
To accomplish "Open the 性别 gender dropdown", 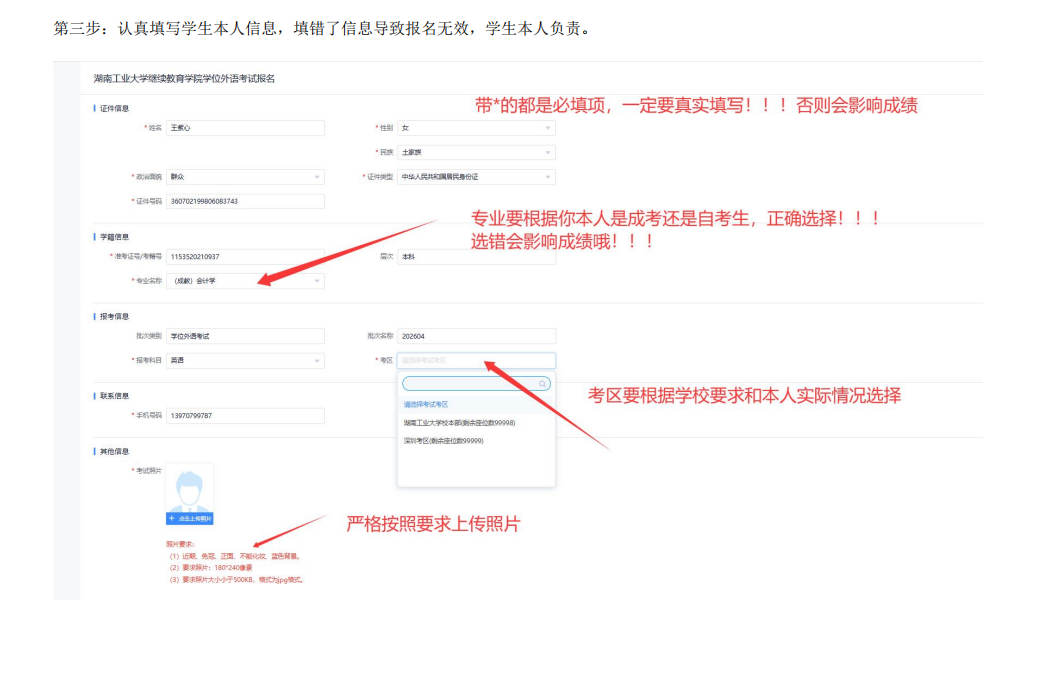I will coord(476,128).
